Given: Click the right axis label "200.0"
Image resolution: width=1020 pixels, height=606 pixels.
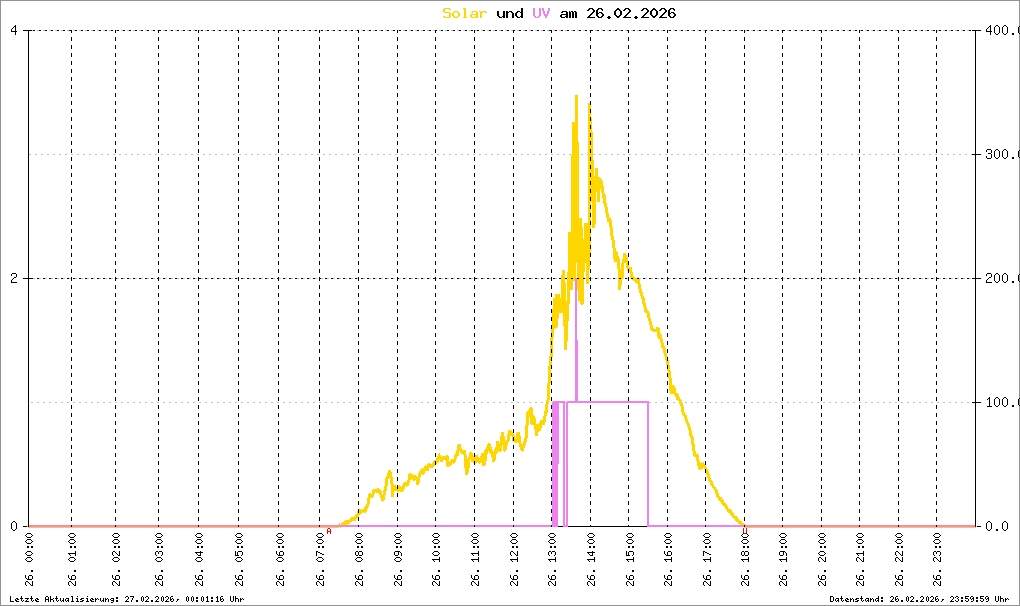Looking at the screenshot, I should 1002,278.
